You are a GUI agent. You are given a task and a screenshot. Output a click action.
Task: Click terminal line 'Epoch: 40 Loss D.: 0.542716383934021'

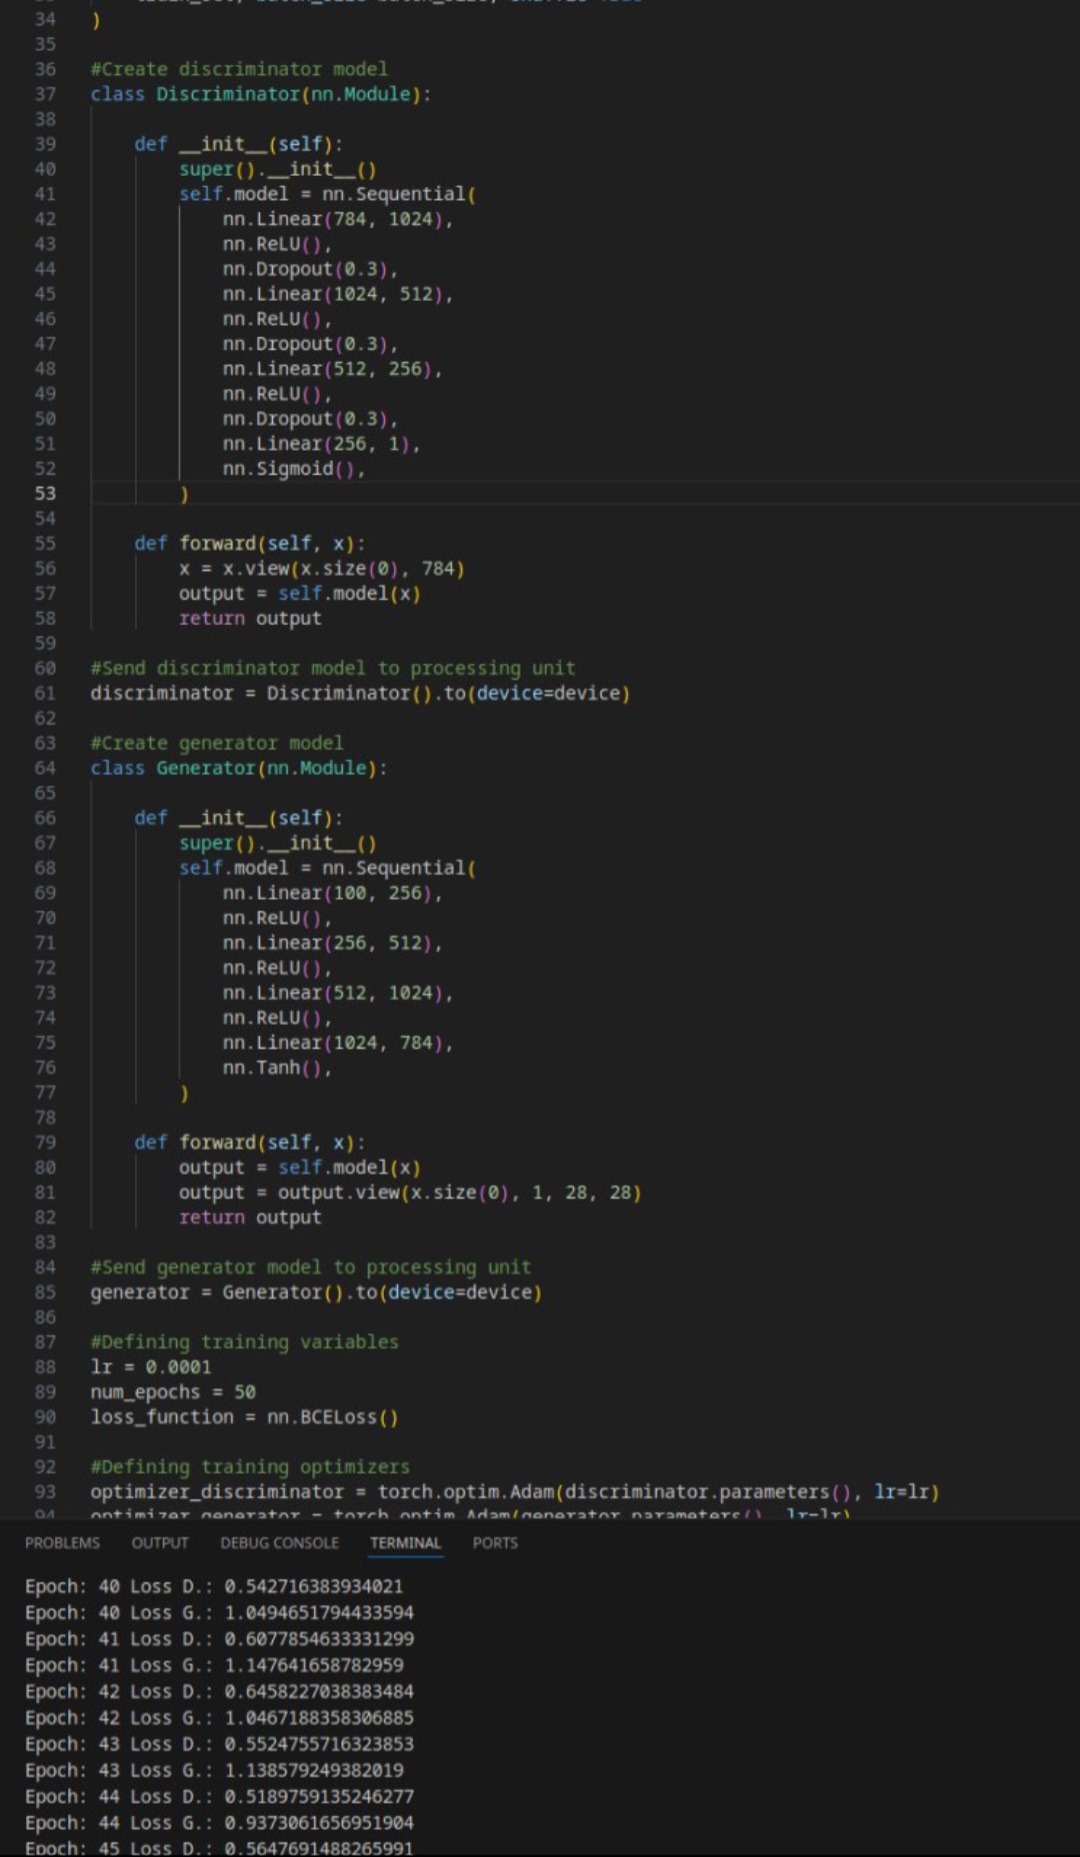coord(214,1587)
